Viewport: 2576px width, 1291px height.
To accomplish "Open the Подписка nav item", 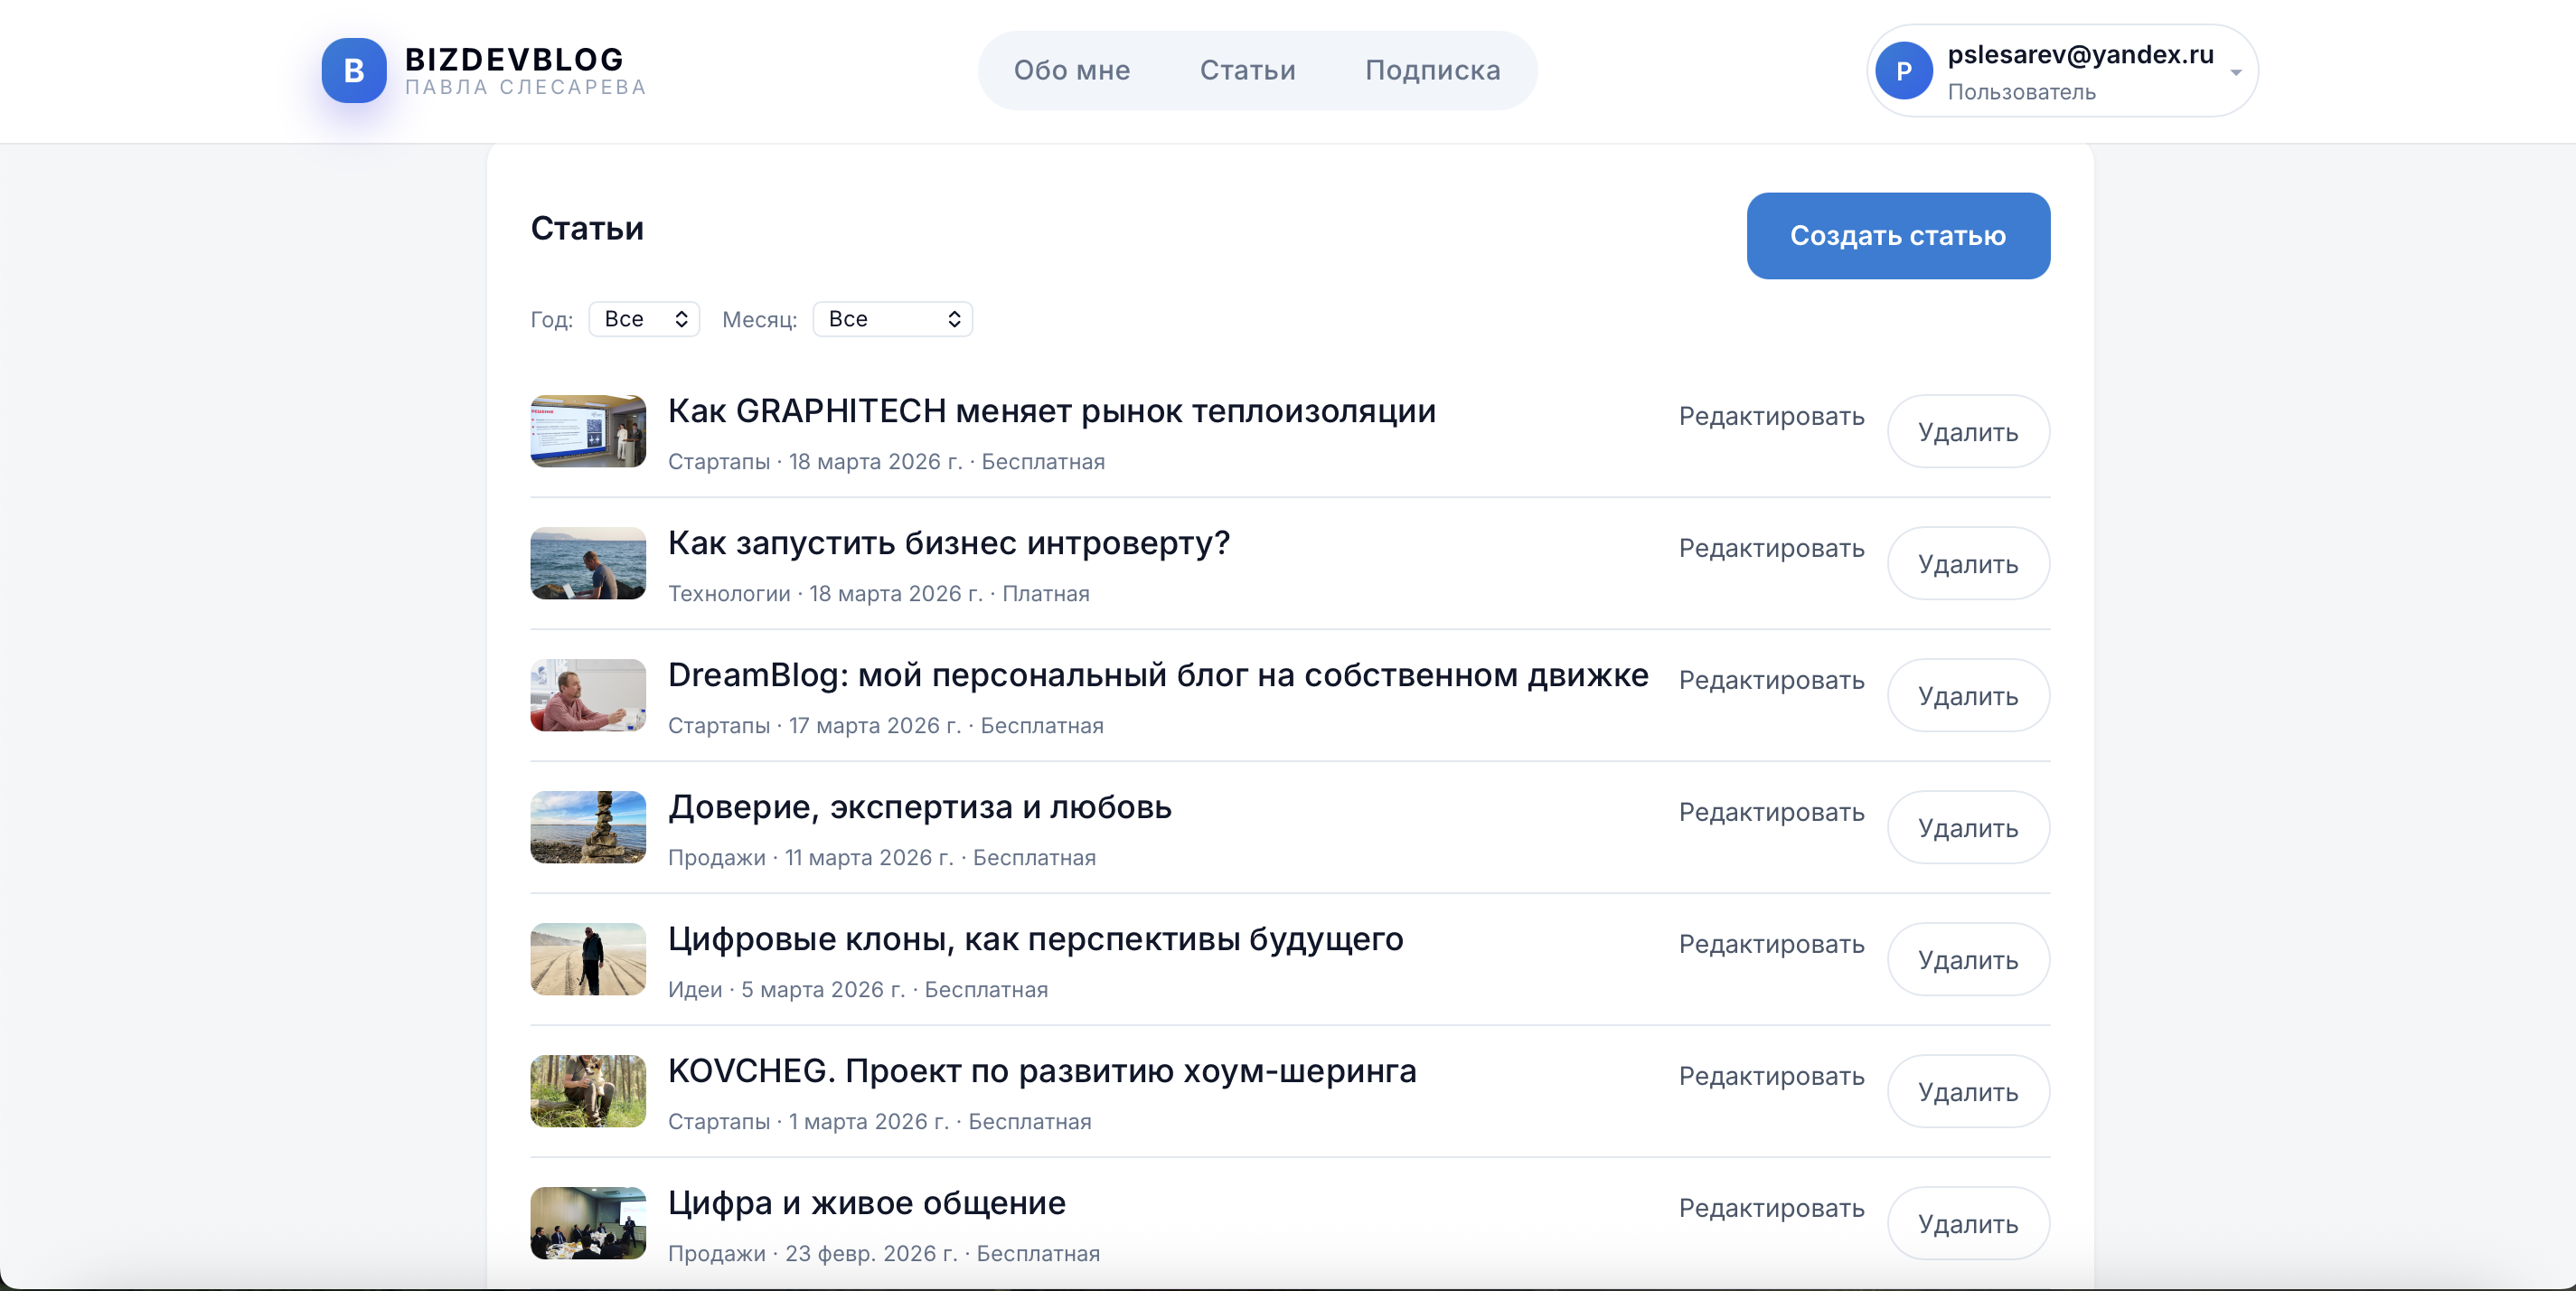I will 1432,70.
